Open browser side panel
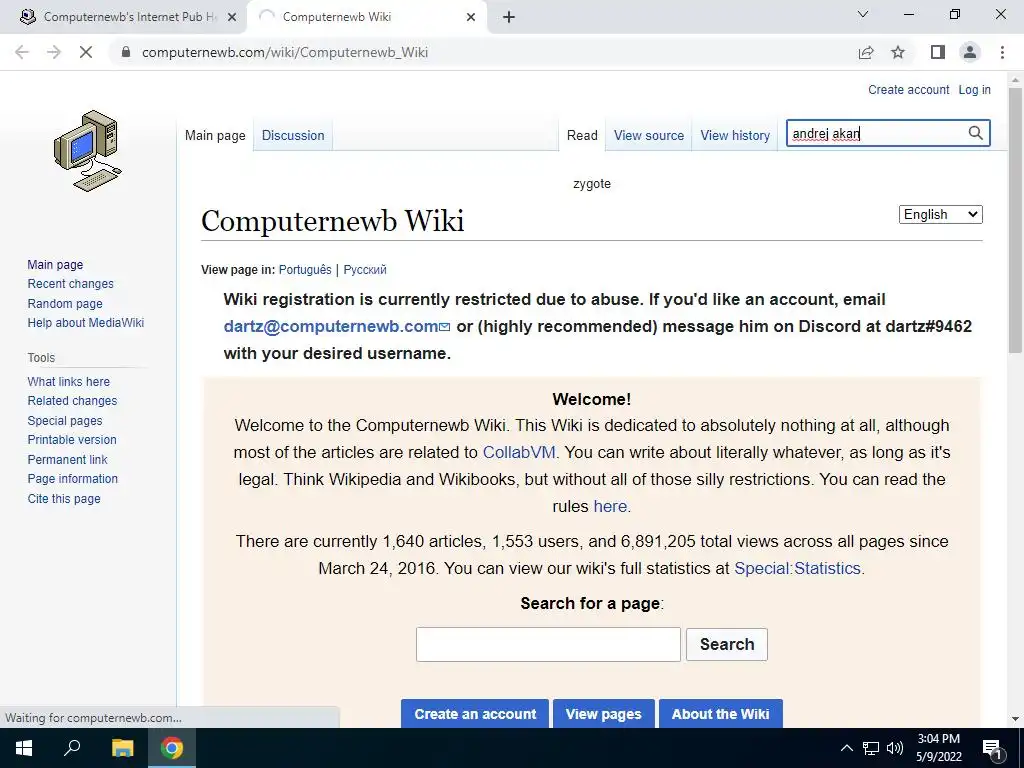The width and height of the screenshot is (1024, 768). [938, 52]
